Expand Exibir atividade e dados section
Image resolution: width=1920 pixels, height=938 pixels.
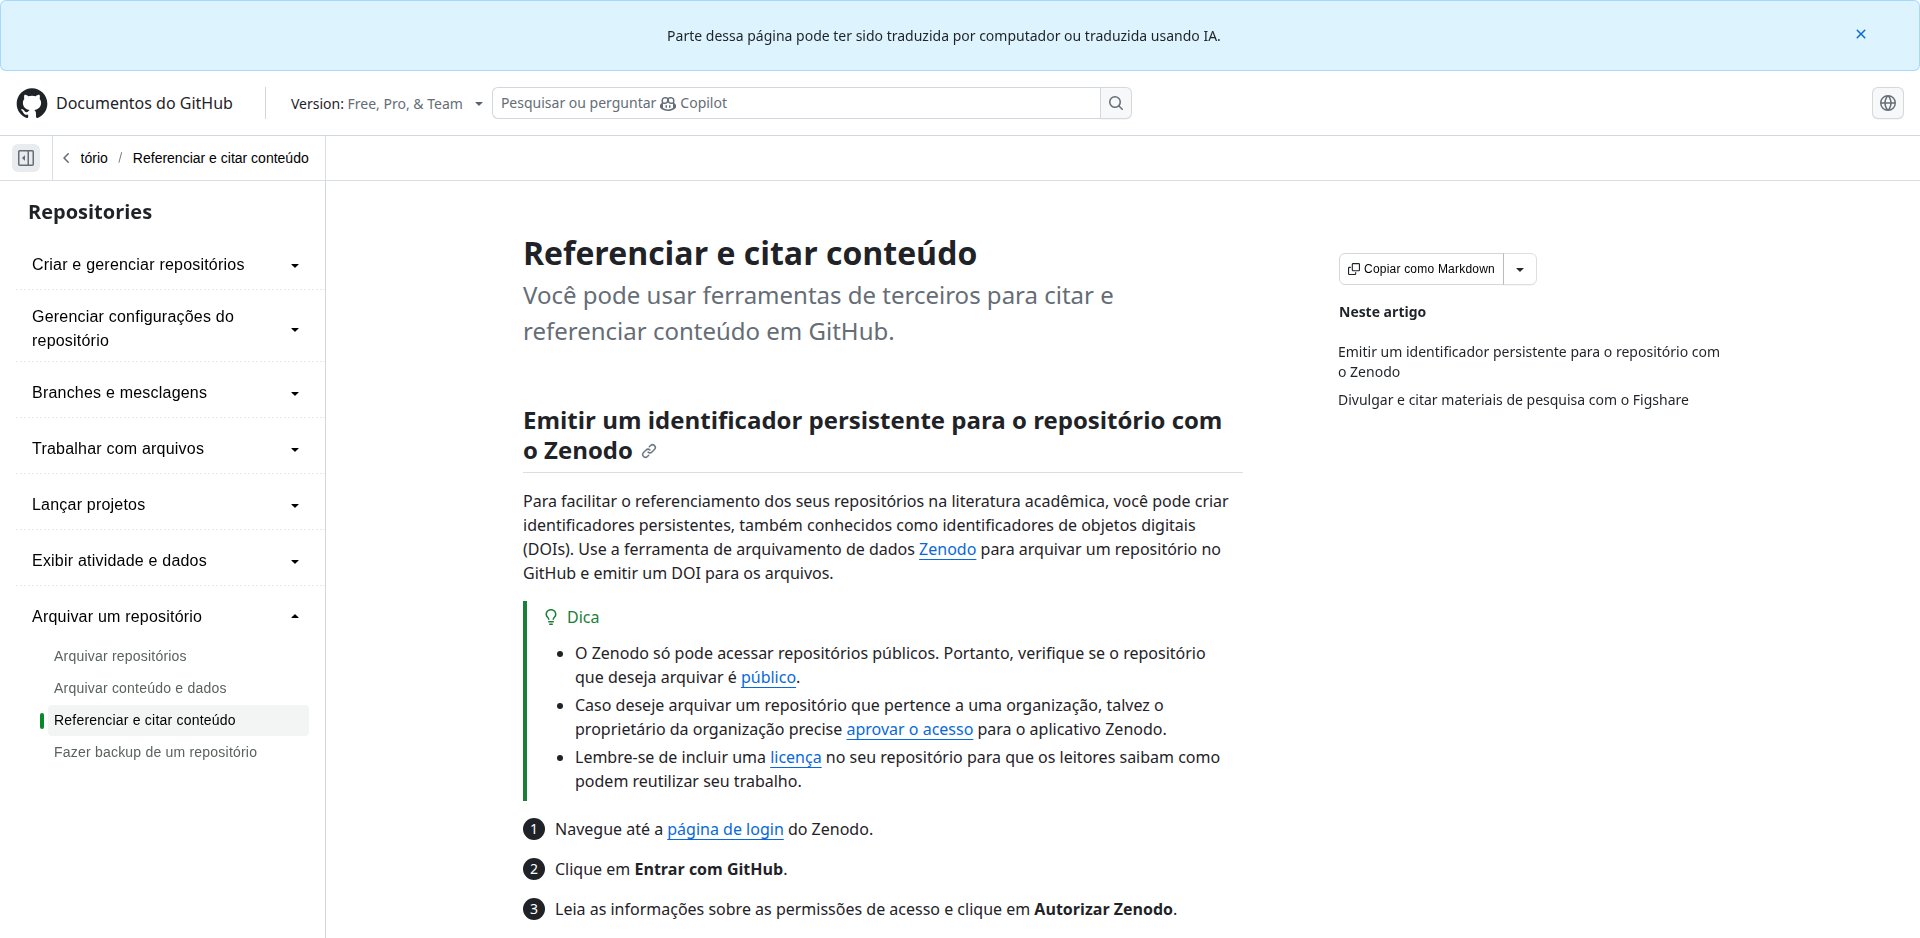click(x=166, y=561)
